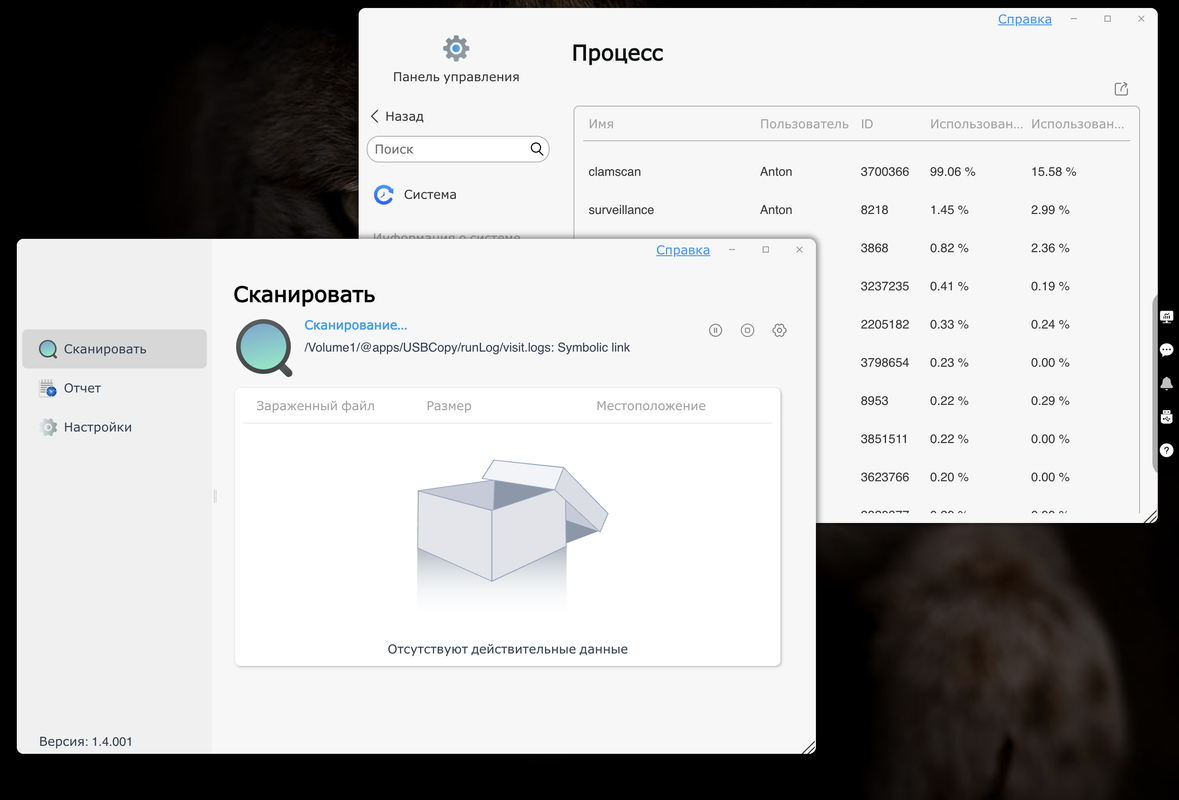Open Справка link in the Процесс window
1179x800 pixels.
tap(1024, 19)
